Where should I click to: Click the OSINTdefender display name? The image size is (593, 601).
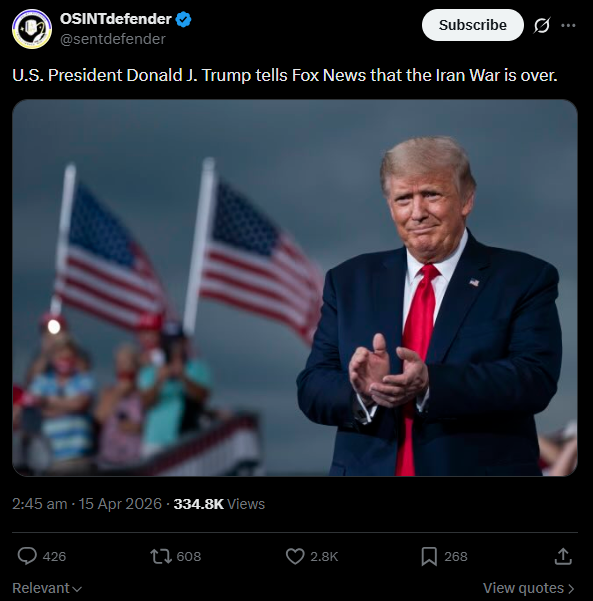(115, 19)
